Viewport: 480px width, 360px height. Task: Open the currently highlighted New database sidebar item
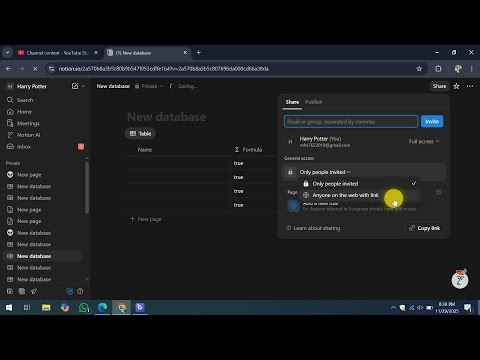coord(42,256)
